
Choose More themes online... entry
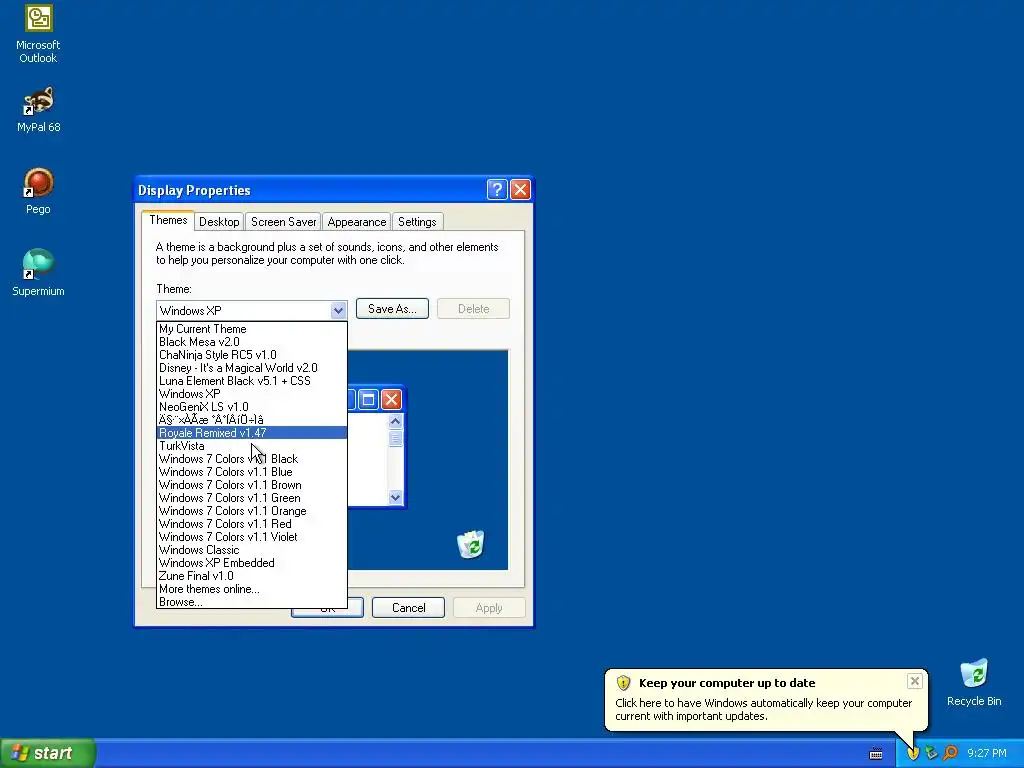pos(251,589)
